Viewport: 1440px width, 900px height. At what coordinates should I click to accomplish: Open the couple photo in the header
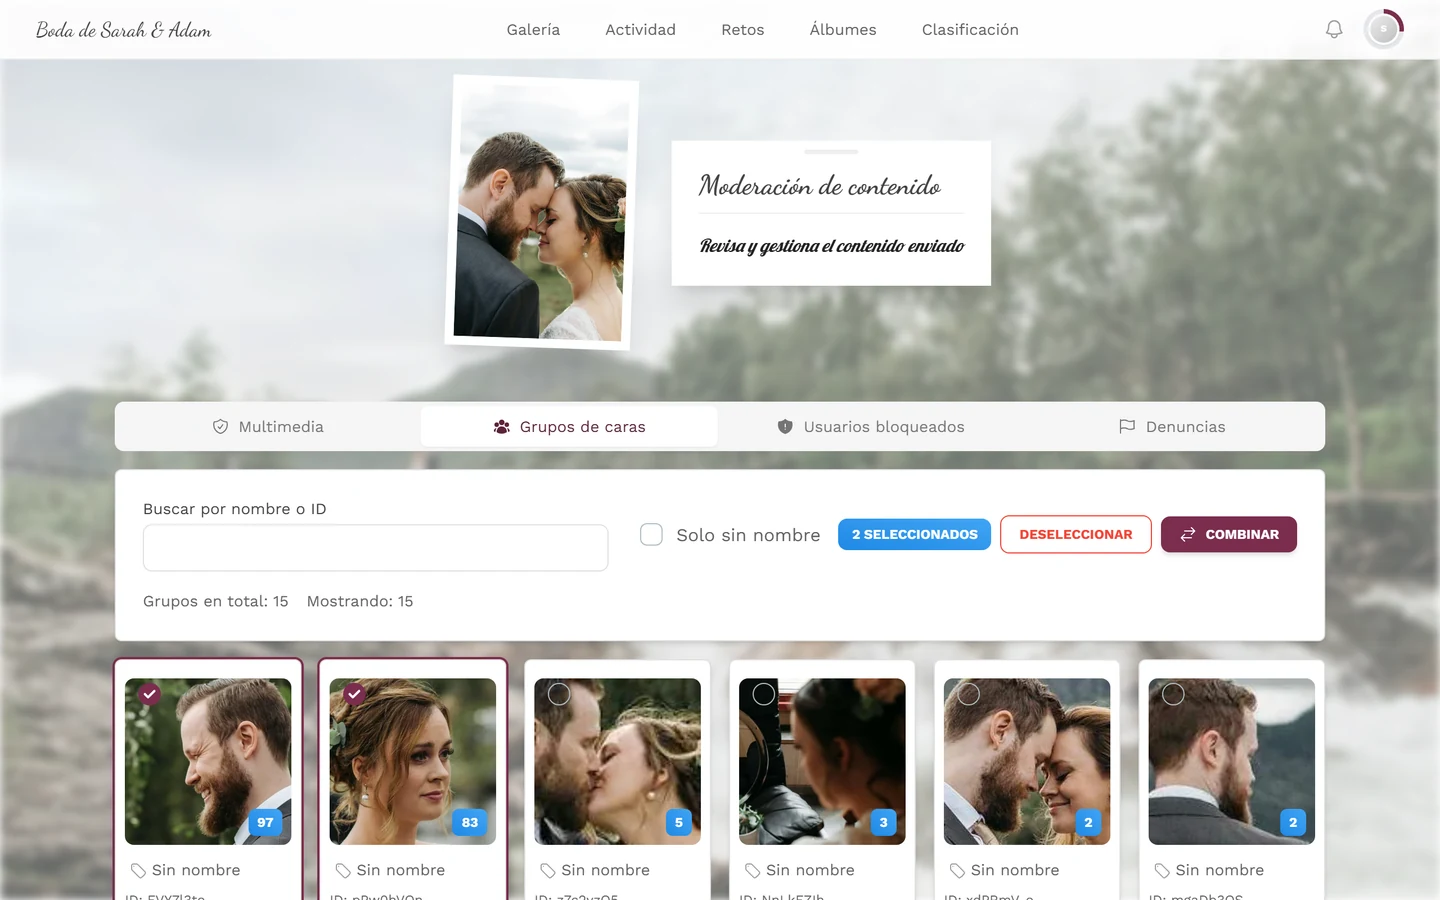click(542, 212)
